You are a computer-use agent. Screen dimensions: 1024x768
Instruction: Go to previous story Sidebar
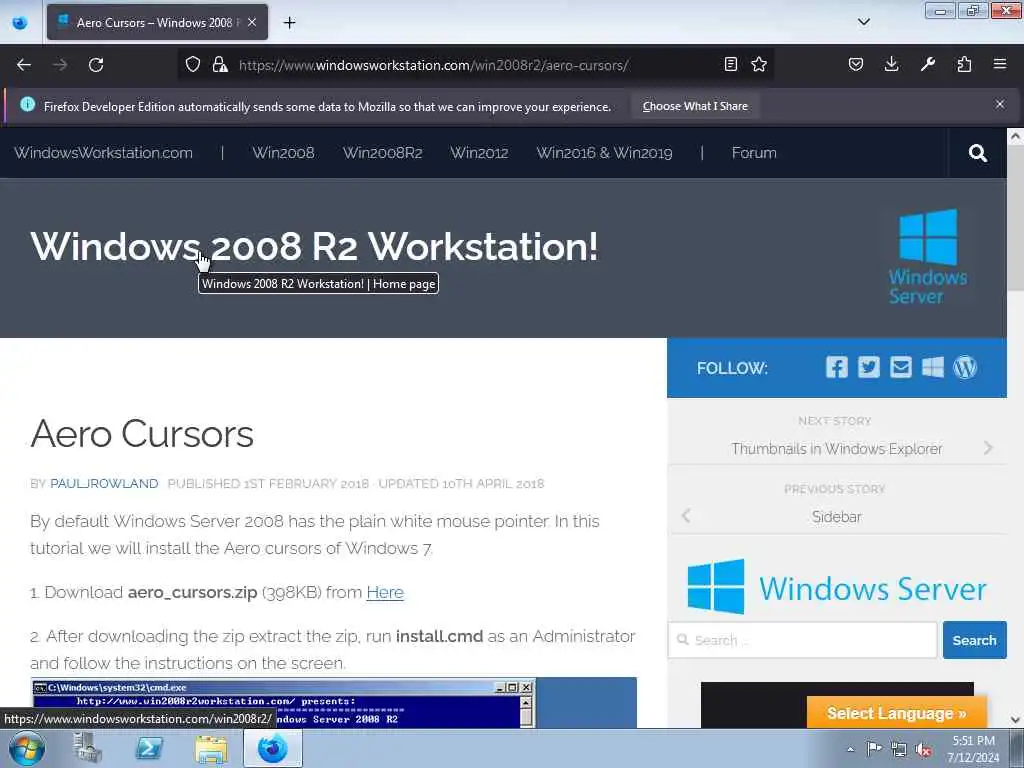pyautogui.click(x=837, y=517)
